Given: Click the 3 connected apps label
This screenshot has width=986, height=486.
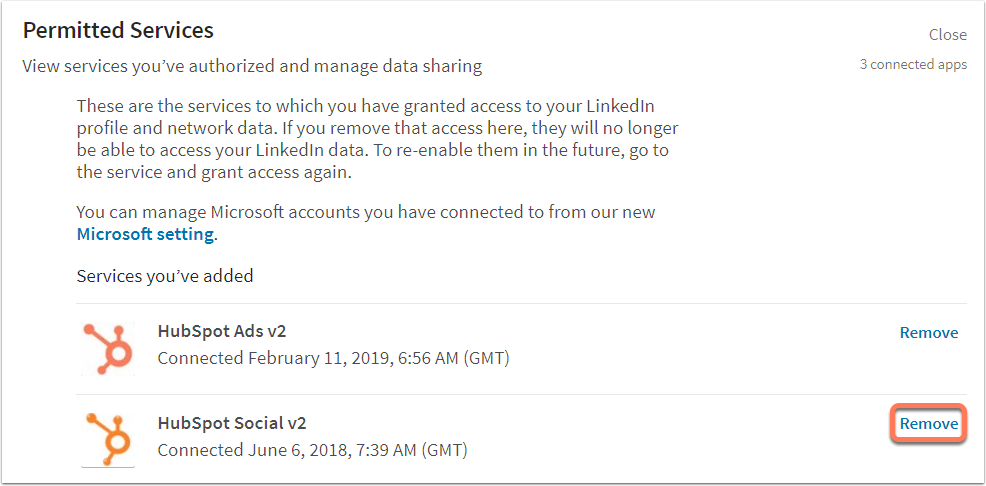Looking at the screenshot, I should pos(913,64).
